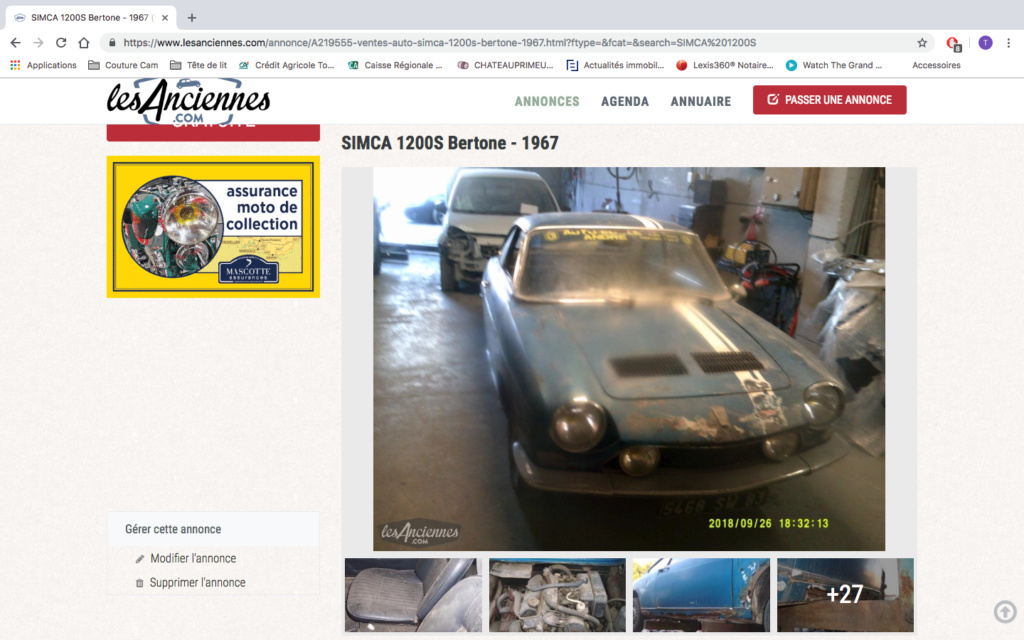Open the CHATEAUPRIMEU bookmark

click(505, 65)
